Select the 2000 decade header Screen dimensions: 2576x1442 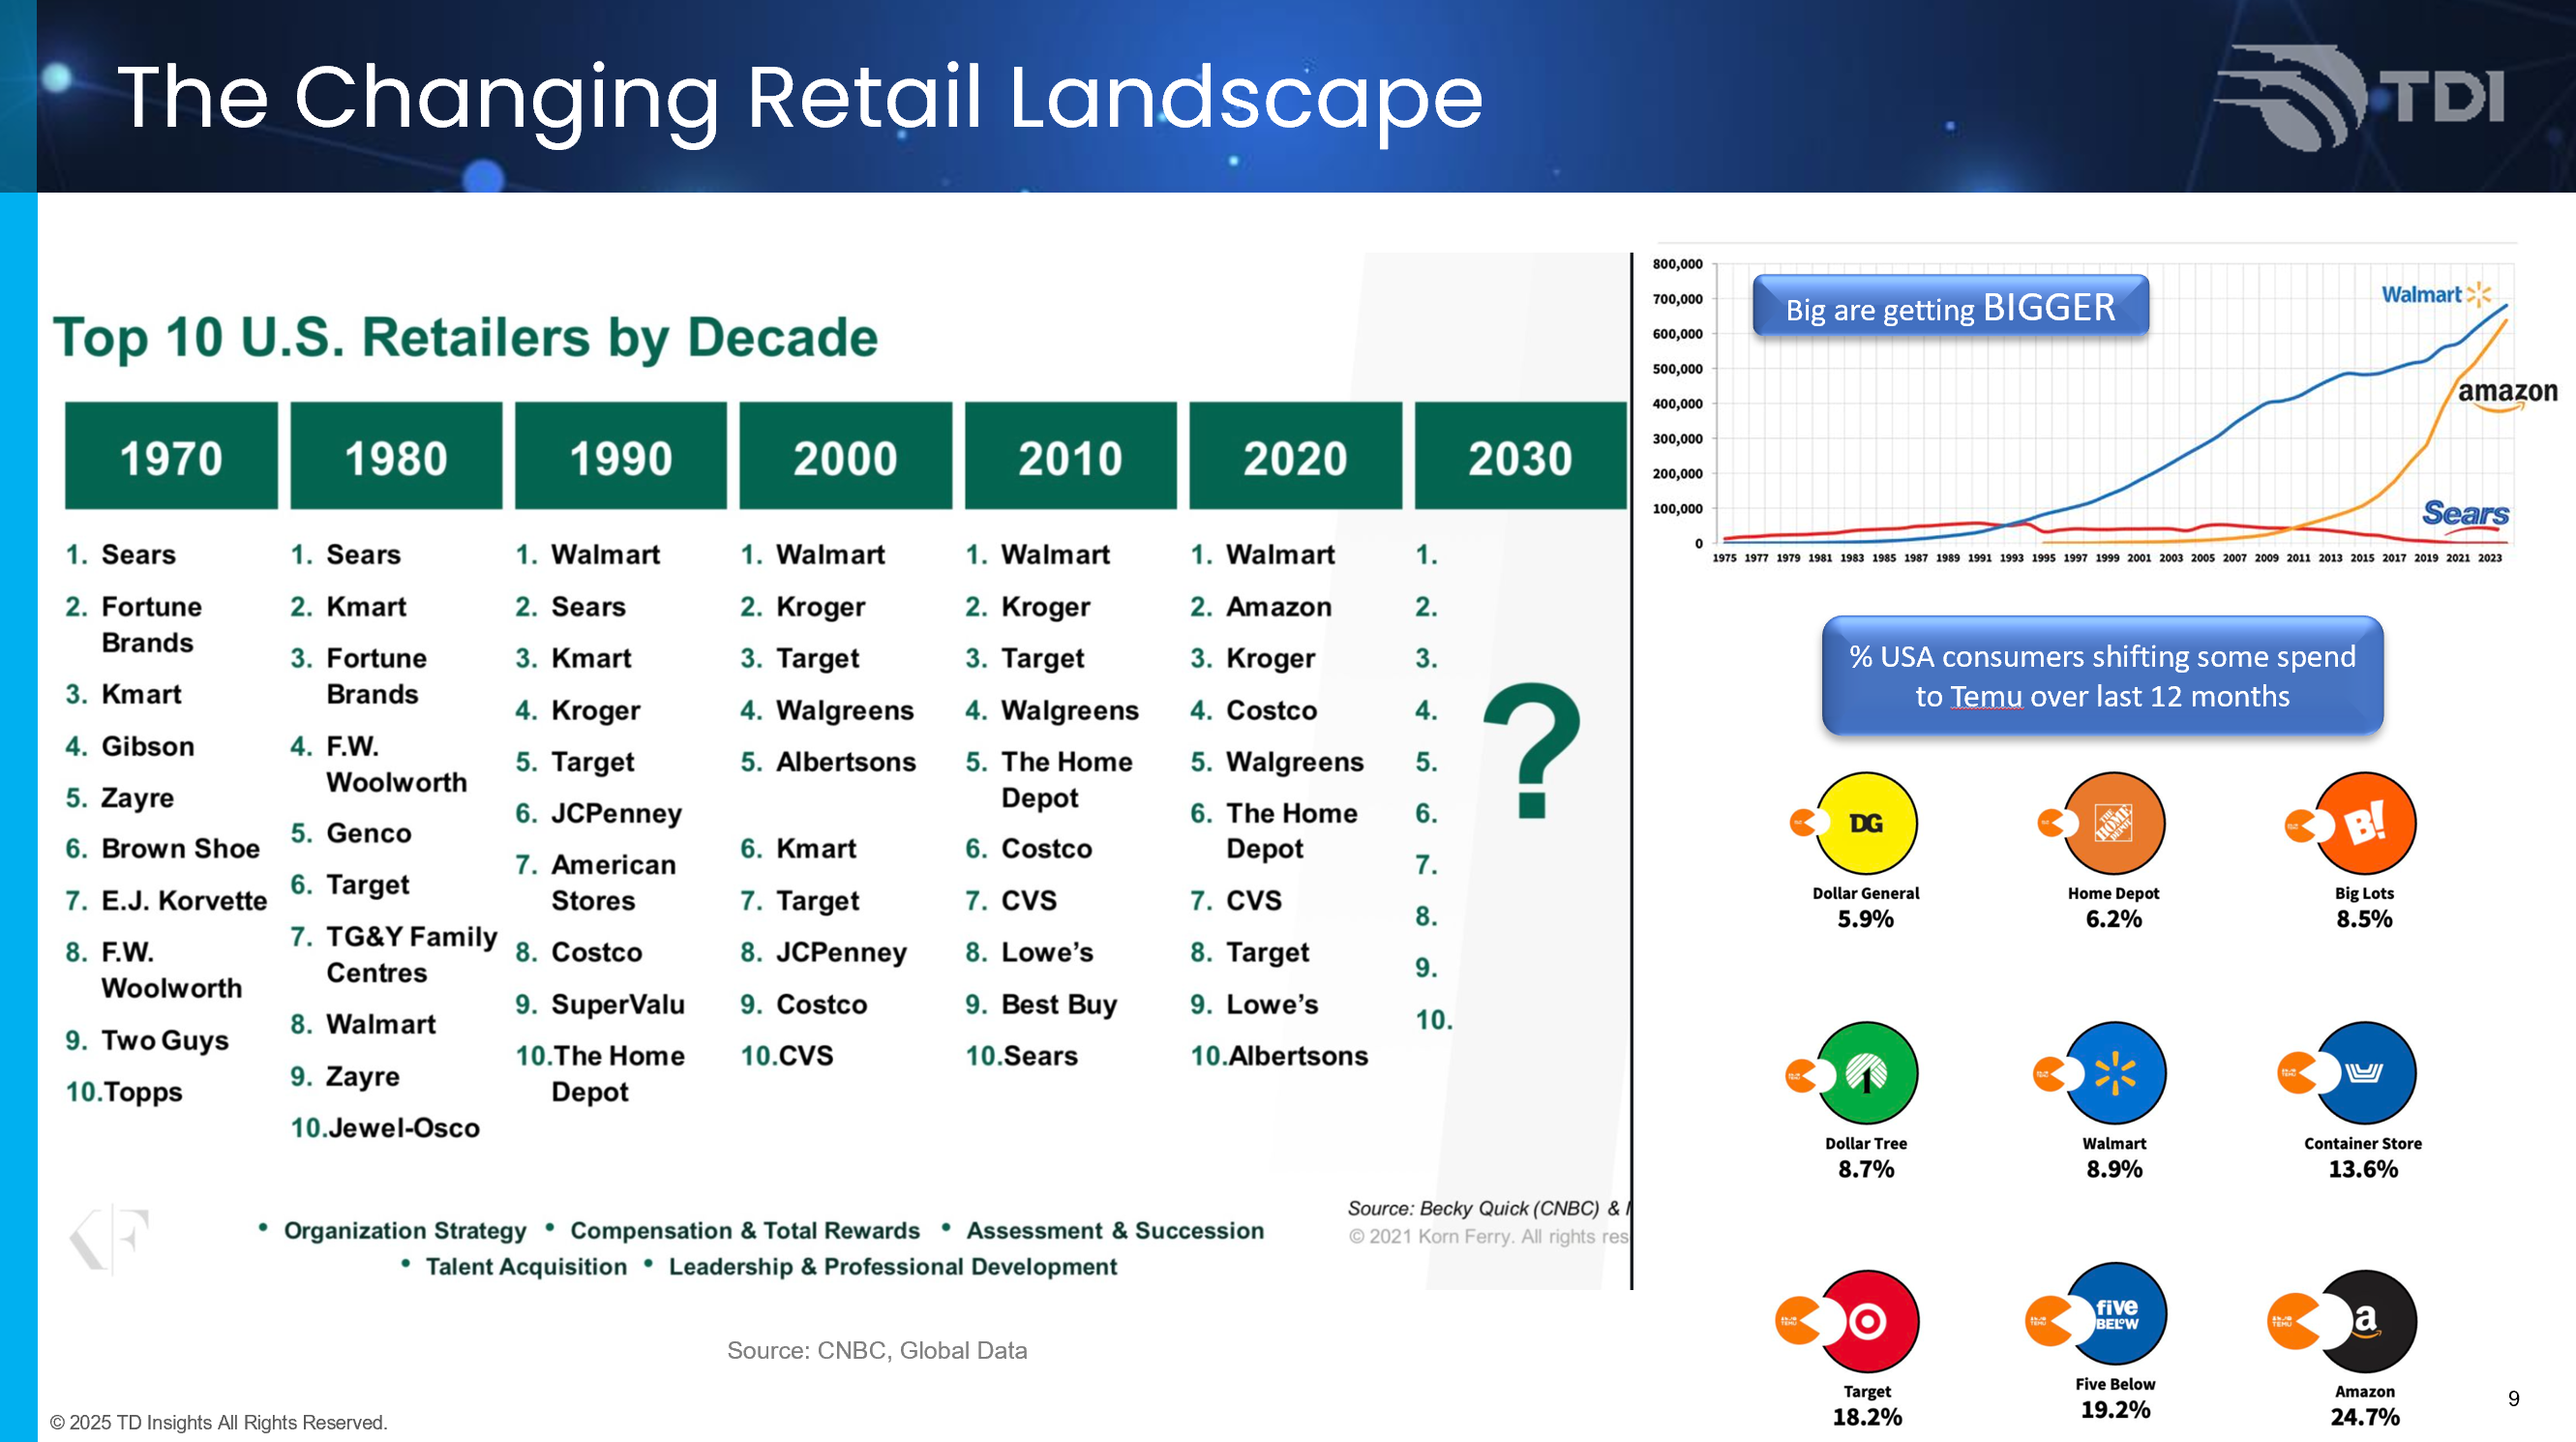[846, 456]
